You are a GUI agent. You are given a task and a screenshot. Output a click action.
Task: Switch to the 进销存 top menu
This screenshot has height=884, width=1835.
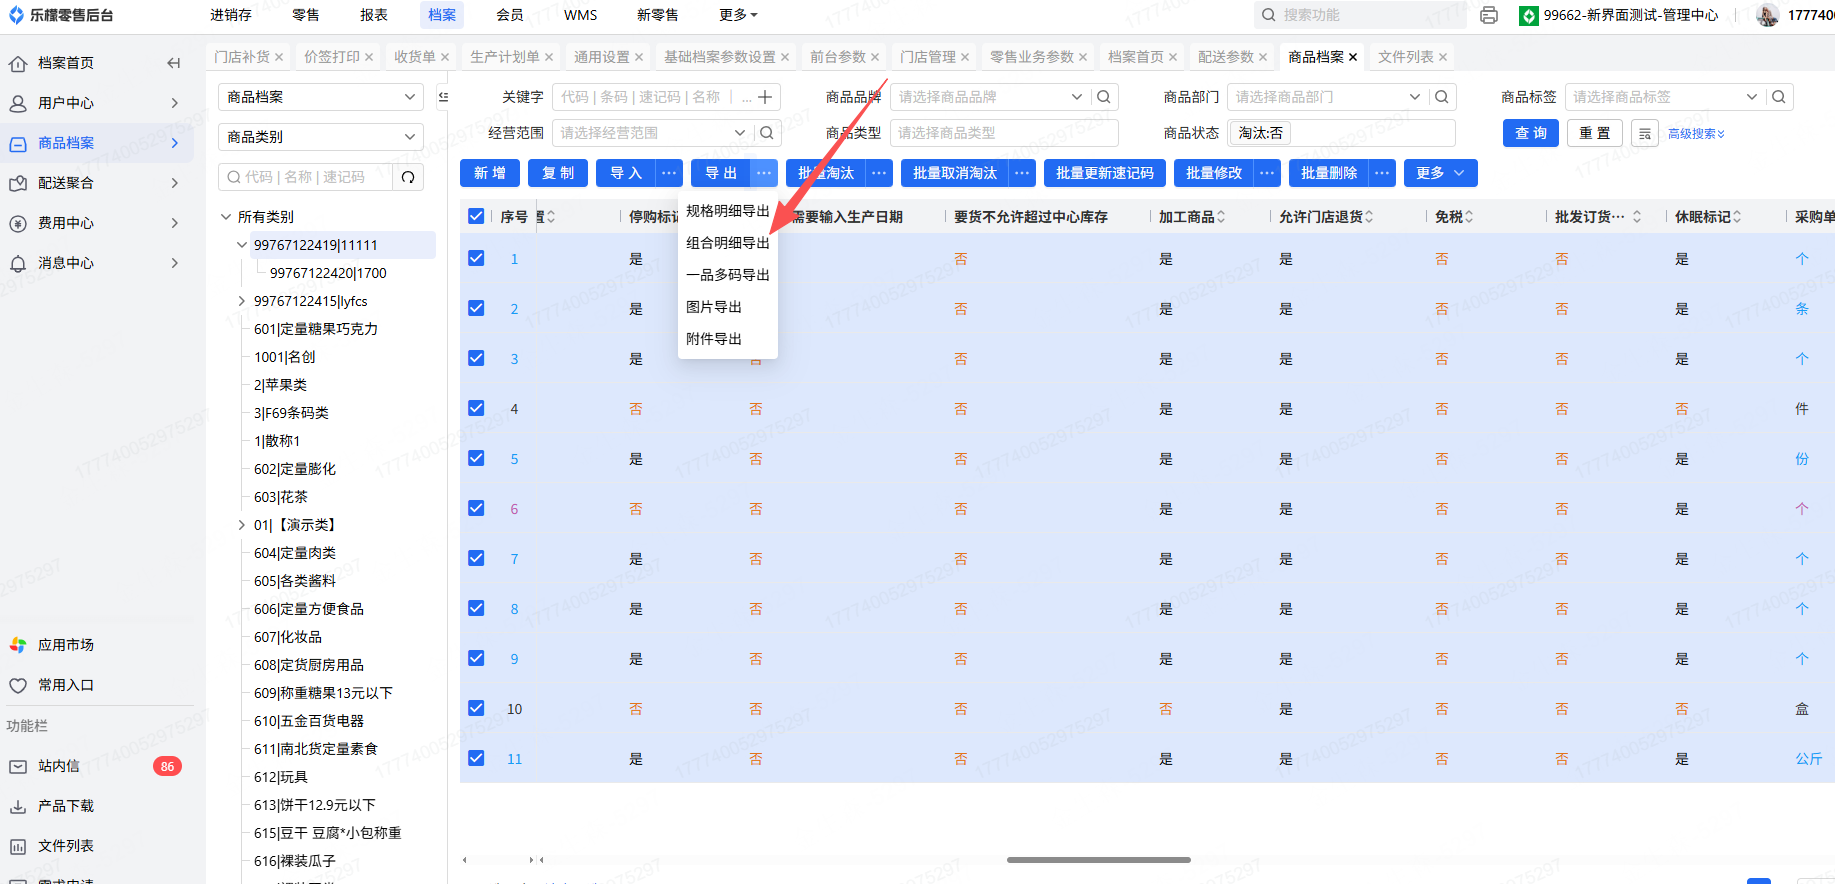[x=231, y=15]
